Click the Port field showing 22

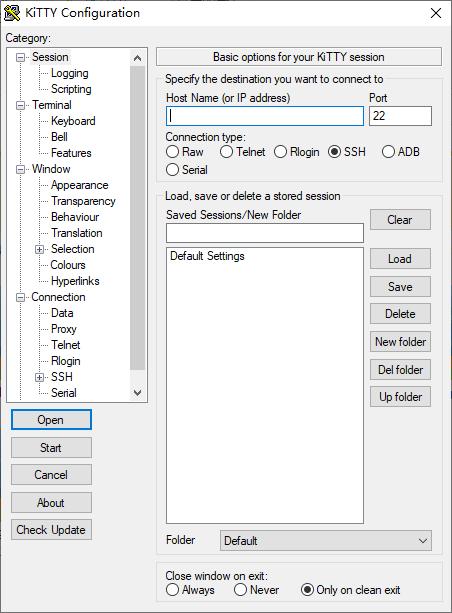click(400, 116)
